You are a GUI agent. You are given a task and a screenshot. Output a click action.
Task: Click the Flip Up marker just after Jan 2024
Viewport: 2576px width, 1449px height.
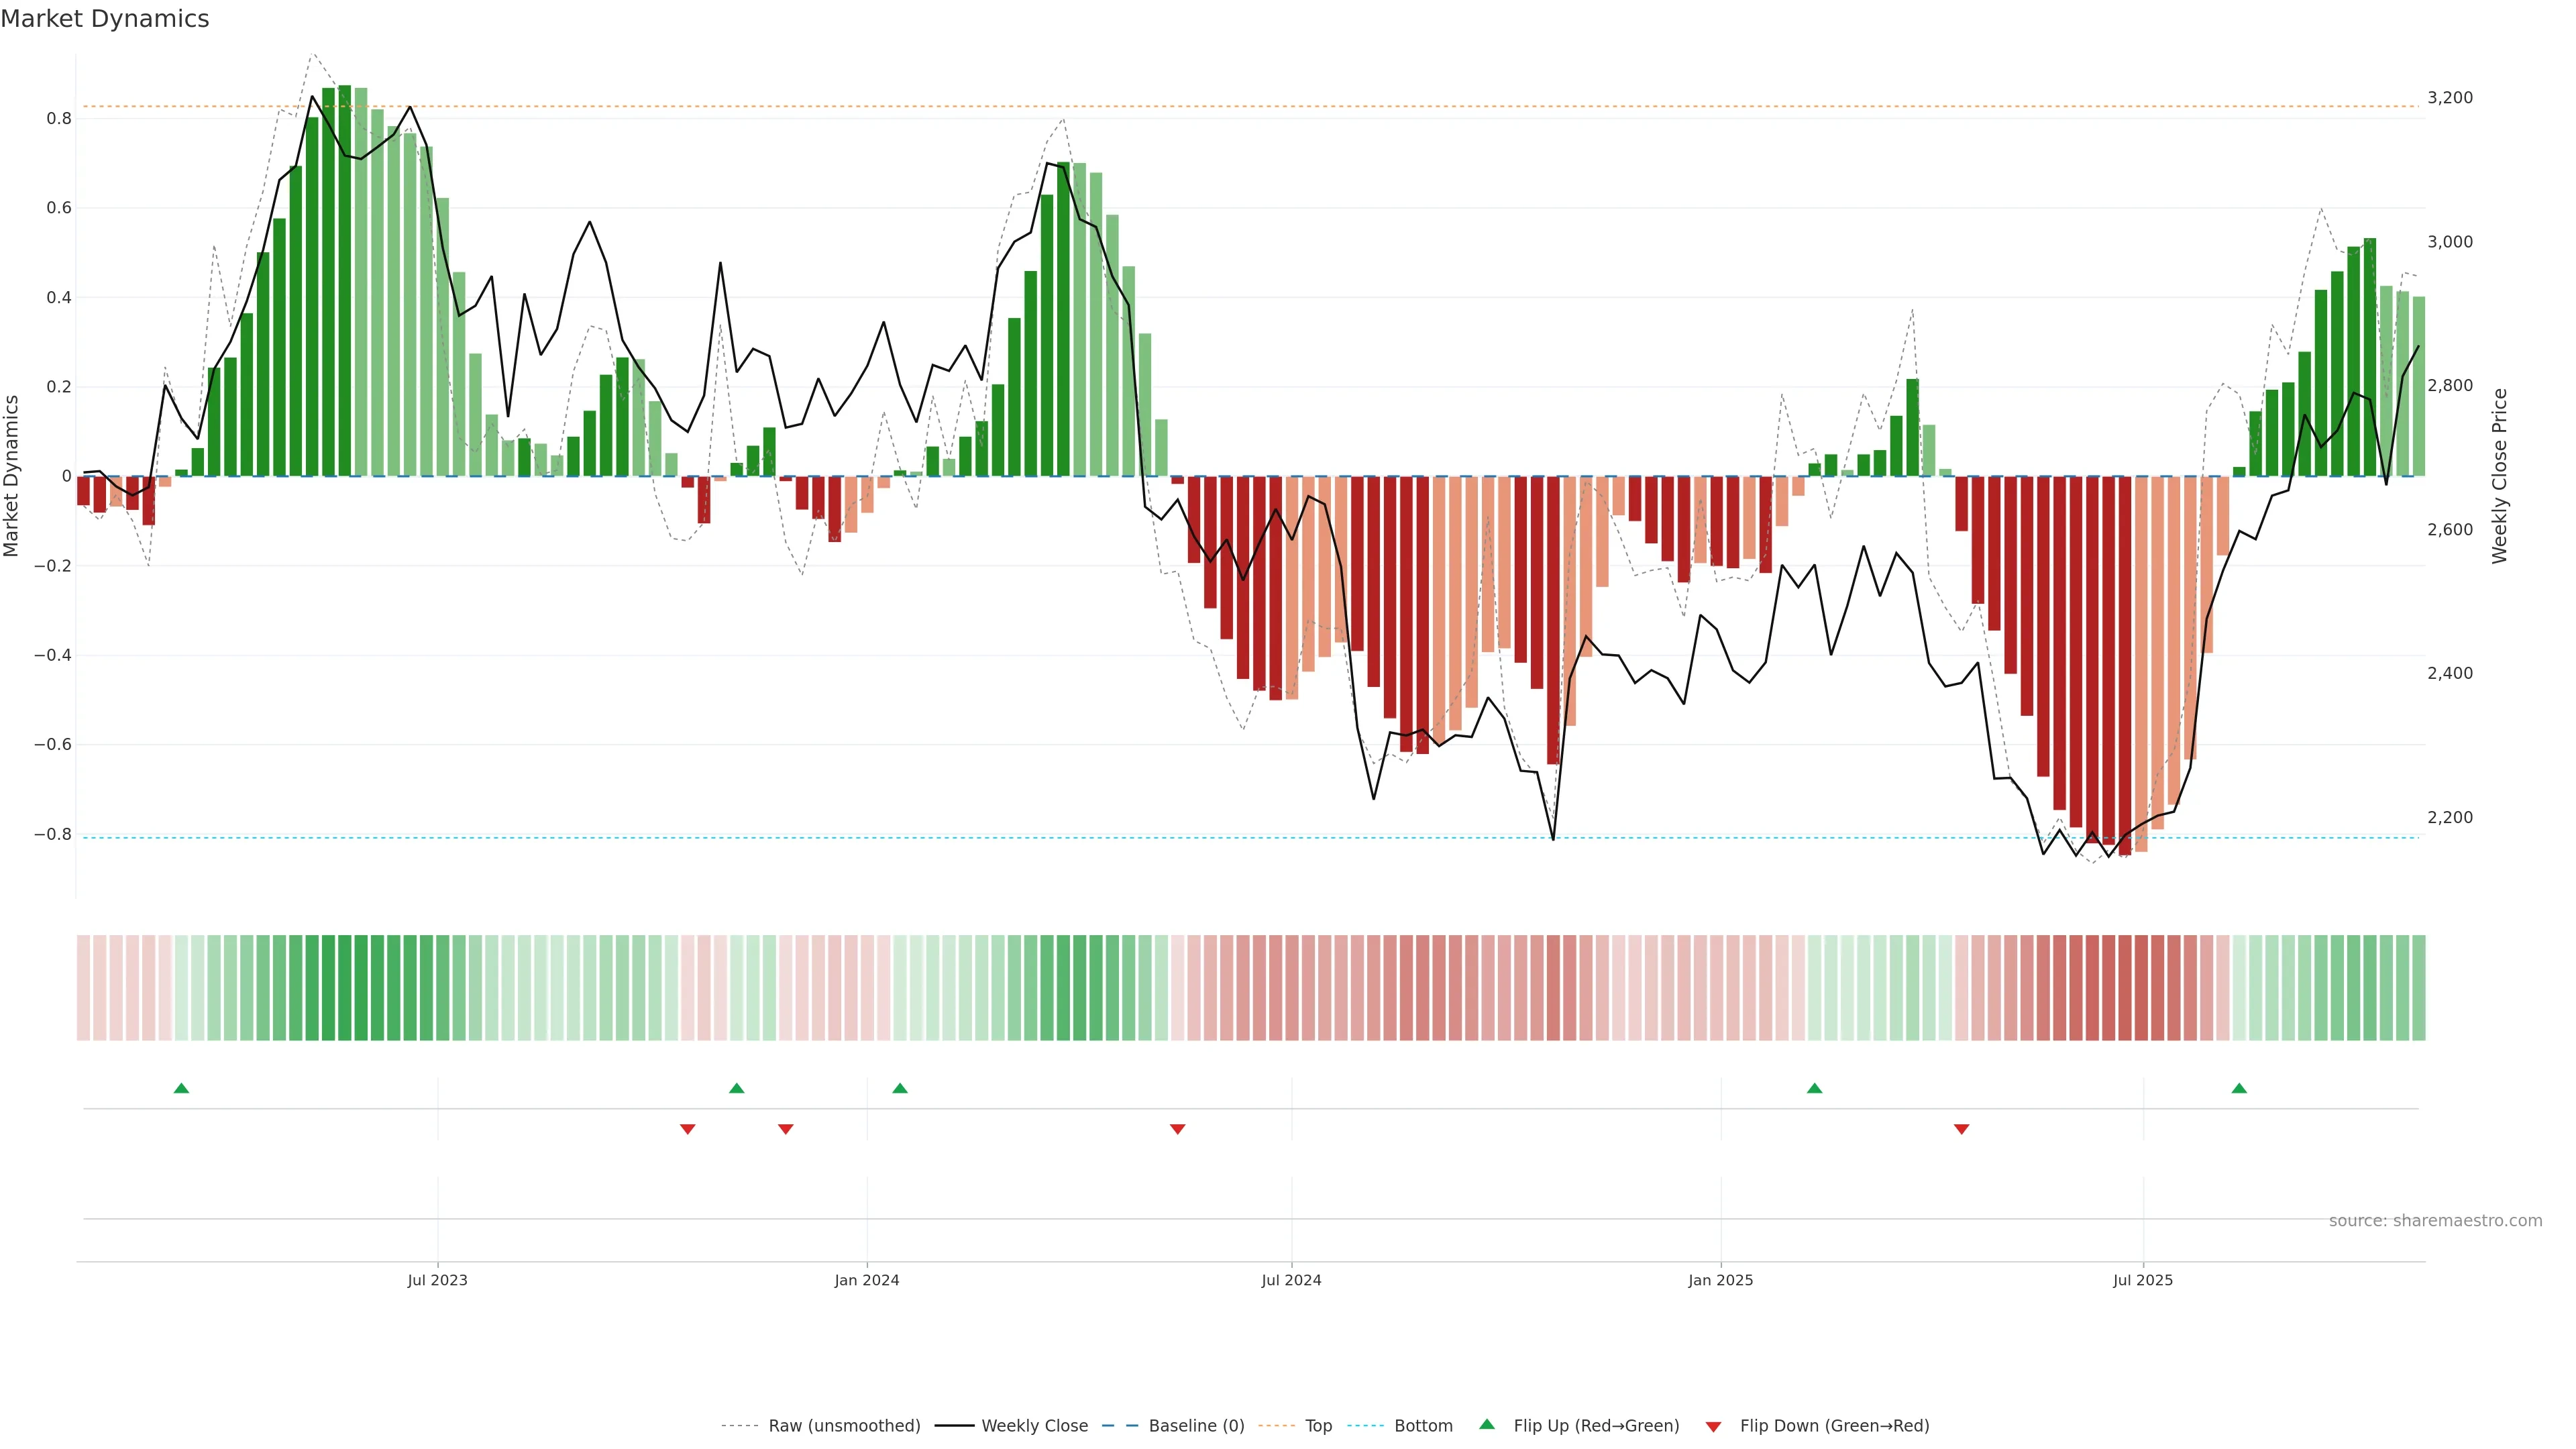tap(900, 1088)
